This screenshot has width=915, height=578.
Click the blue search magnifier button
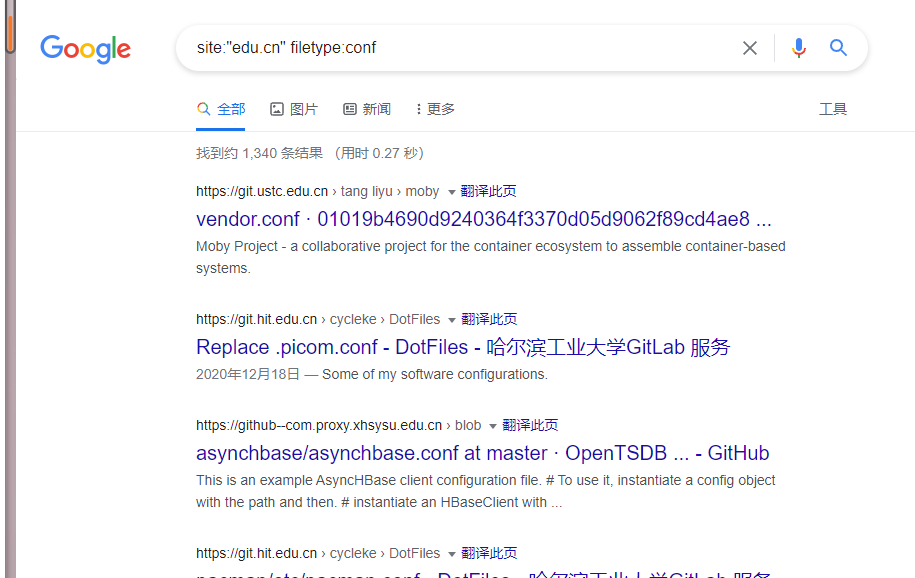pyautogui.click(x=839, y=48)
